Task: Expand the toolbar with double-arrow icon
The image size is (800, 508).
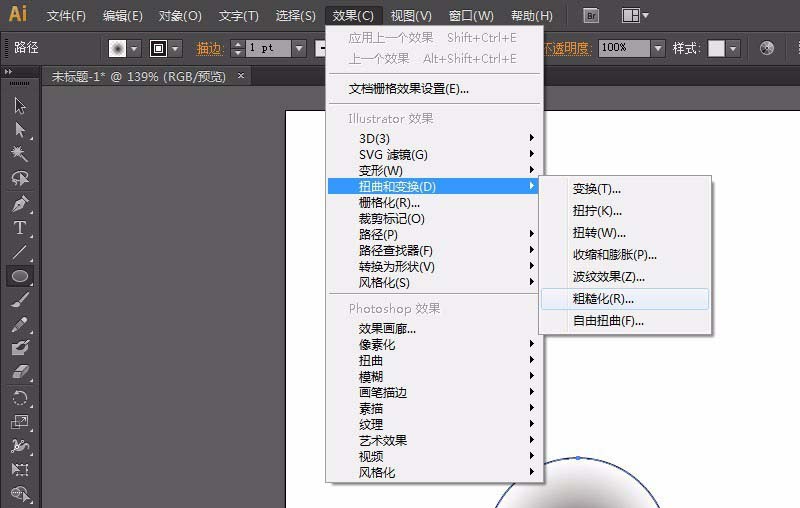Action: (x=8, y=72)
